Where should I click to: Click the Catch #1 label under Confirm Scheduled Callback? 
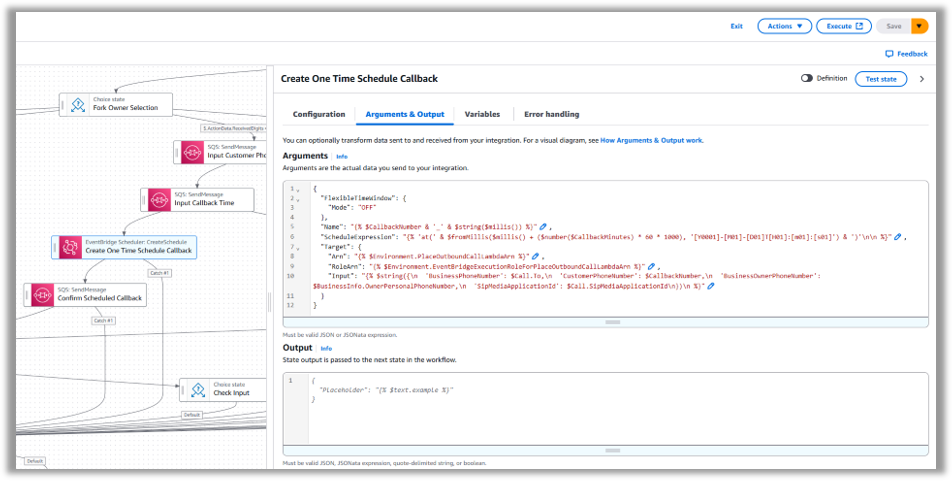[x=103, y=320]
